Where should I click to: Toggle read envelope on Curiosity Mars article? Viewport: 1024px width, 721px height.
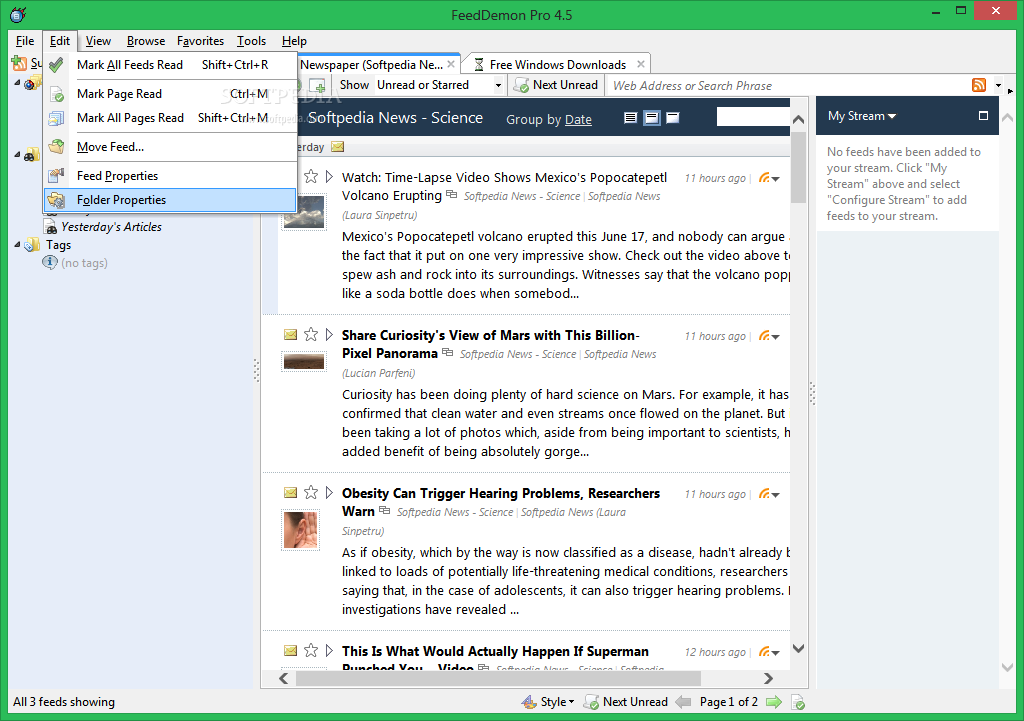click(x=291, y=335)
